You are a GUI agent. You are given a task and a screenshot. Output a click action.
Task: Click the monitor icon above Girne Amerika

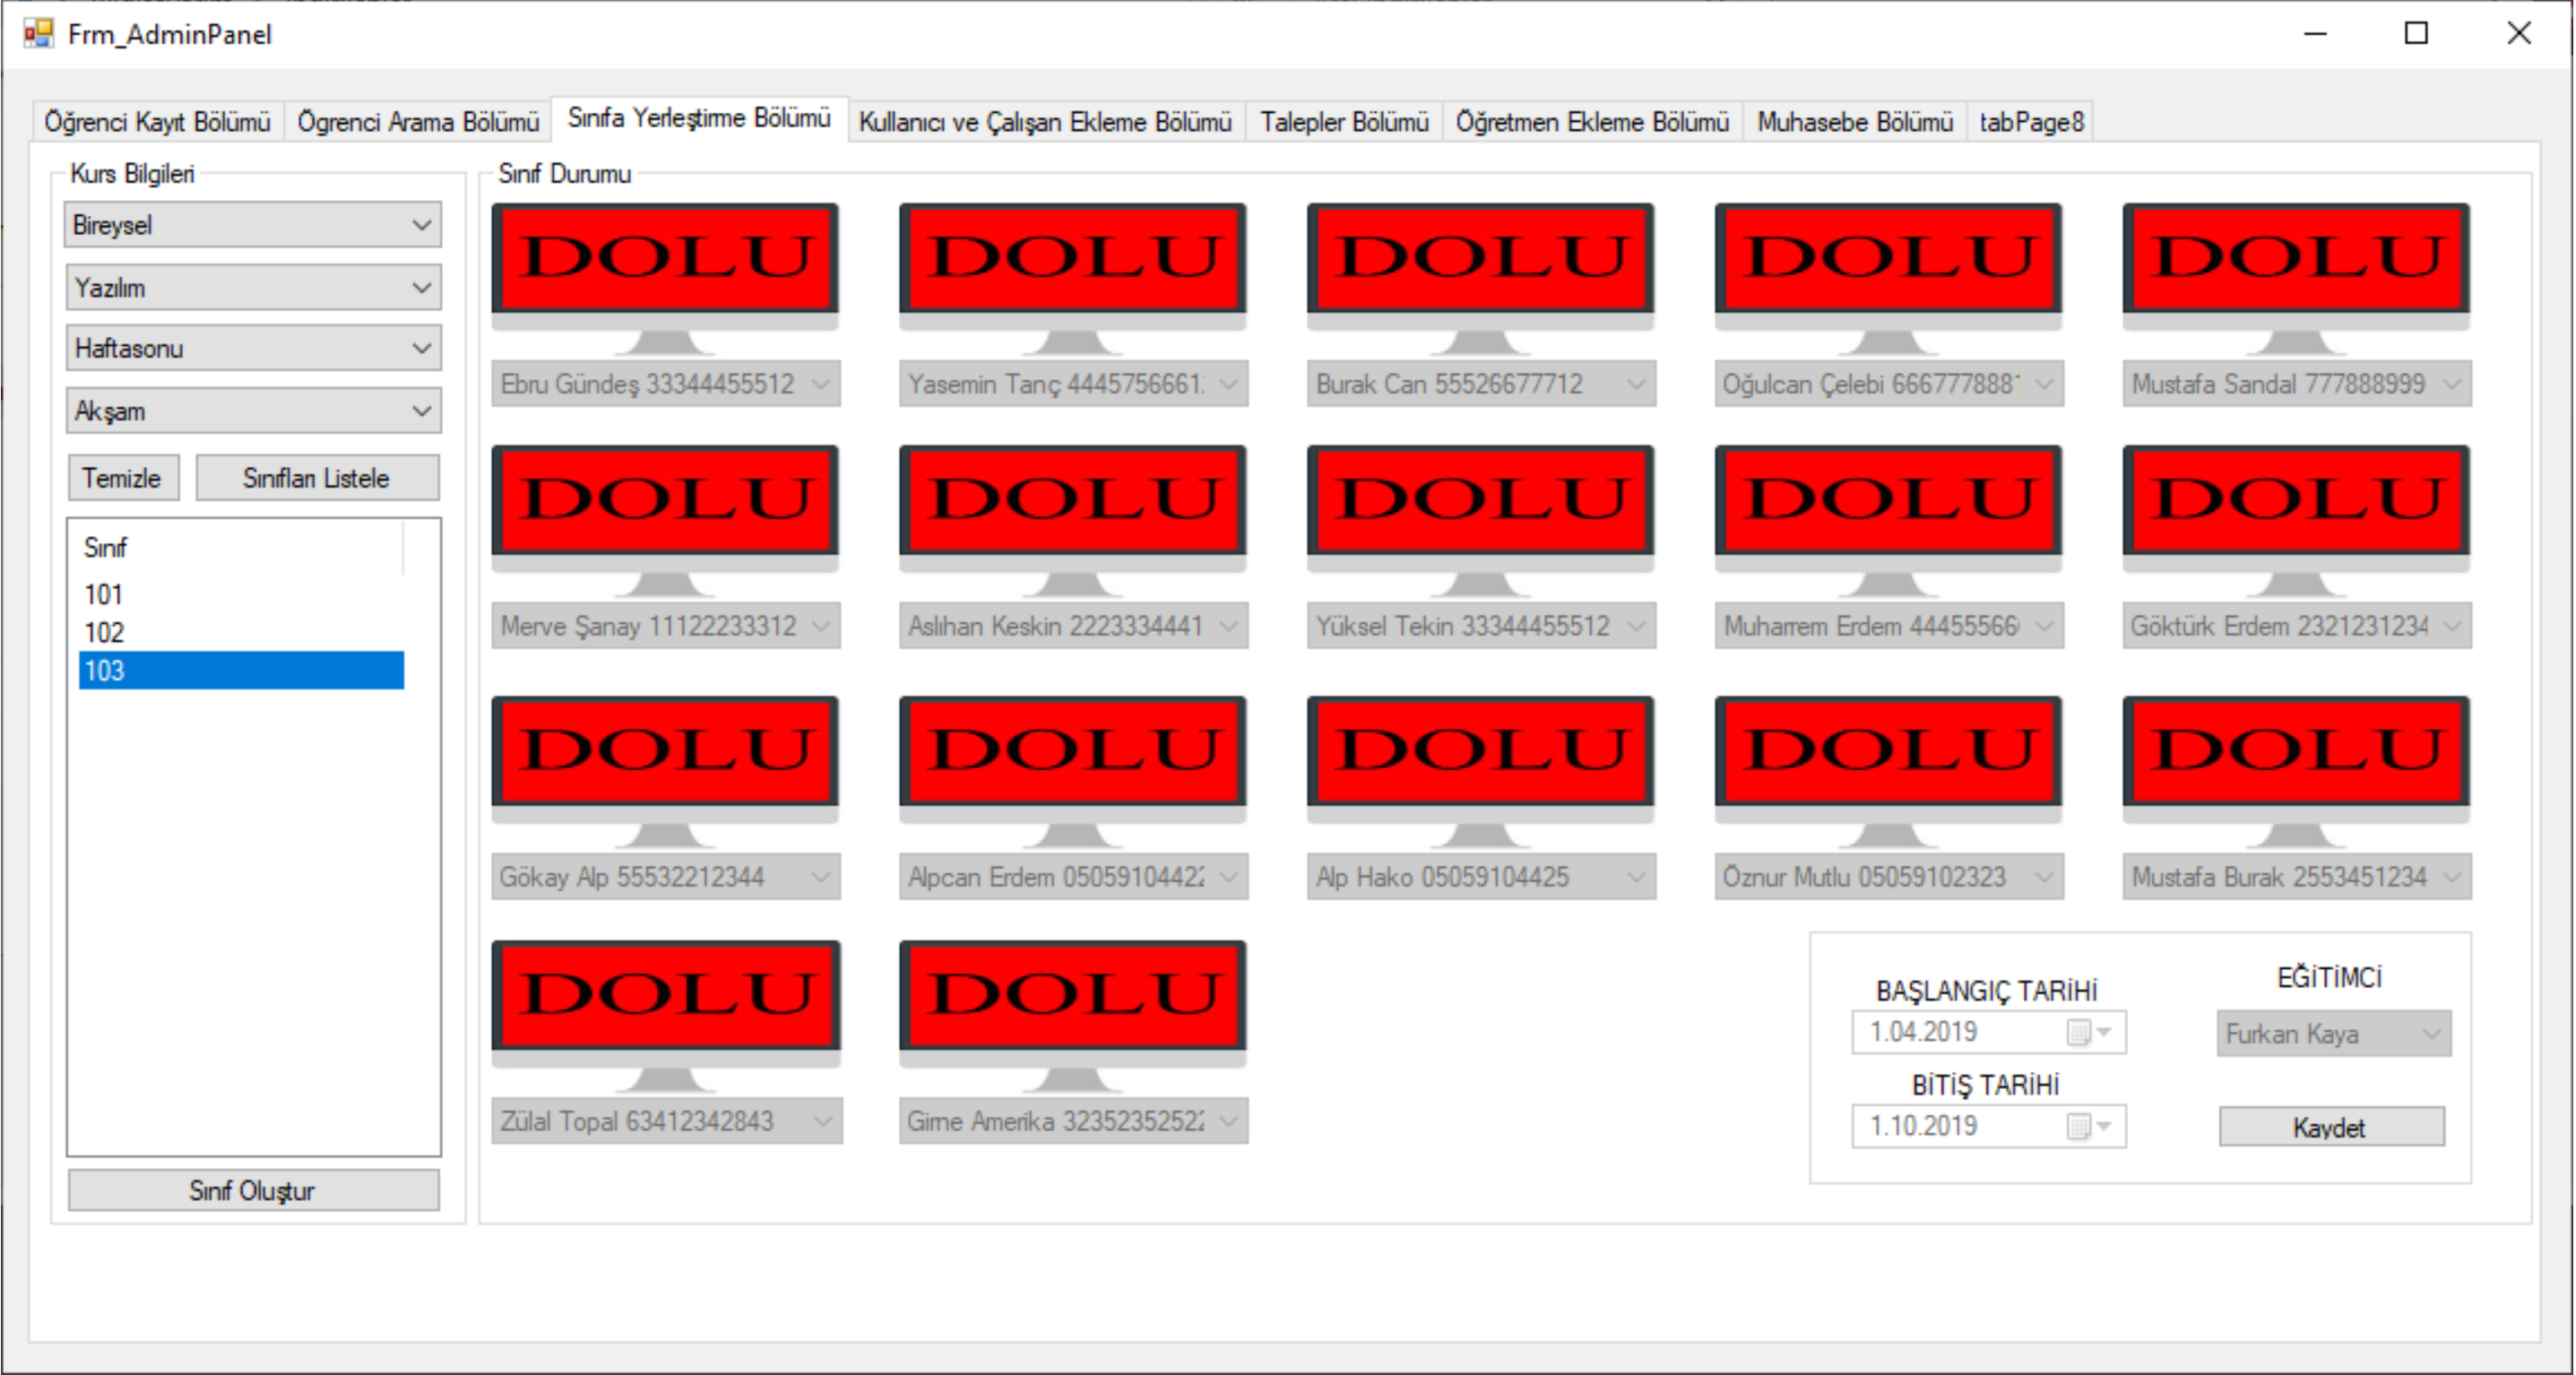coord(1072,997)
